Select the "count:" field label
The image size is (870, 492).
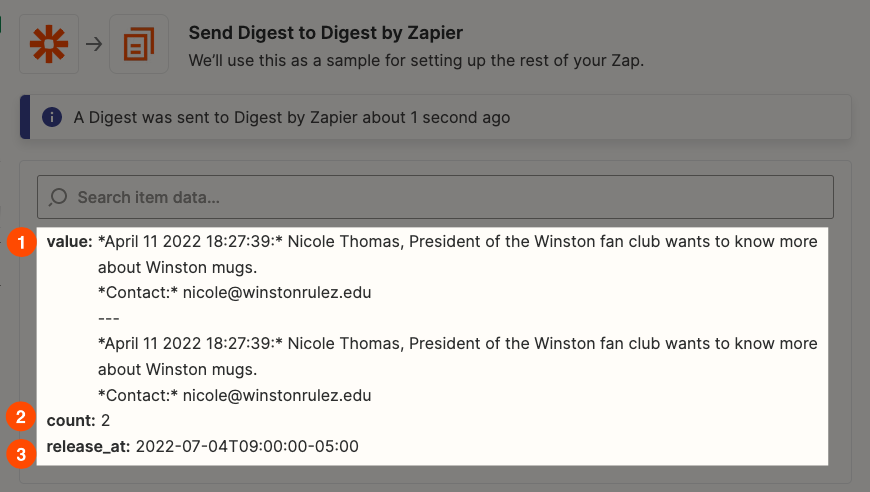[71, 420]
